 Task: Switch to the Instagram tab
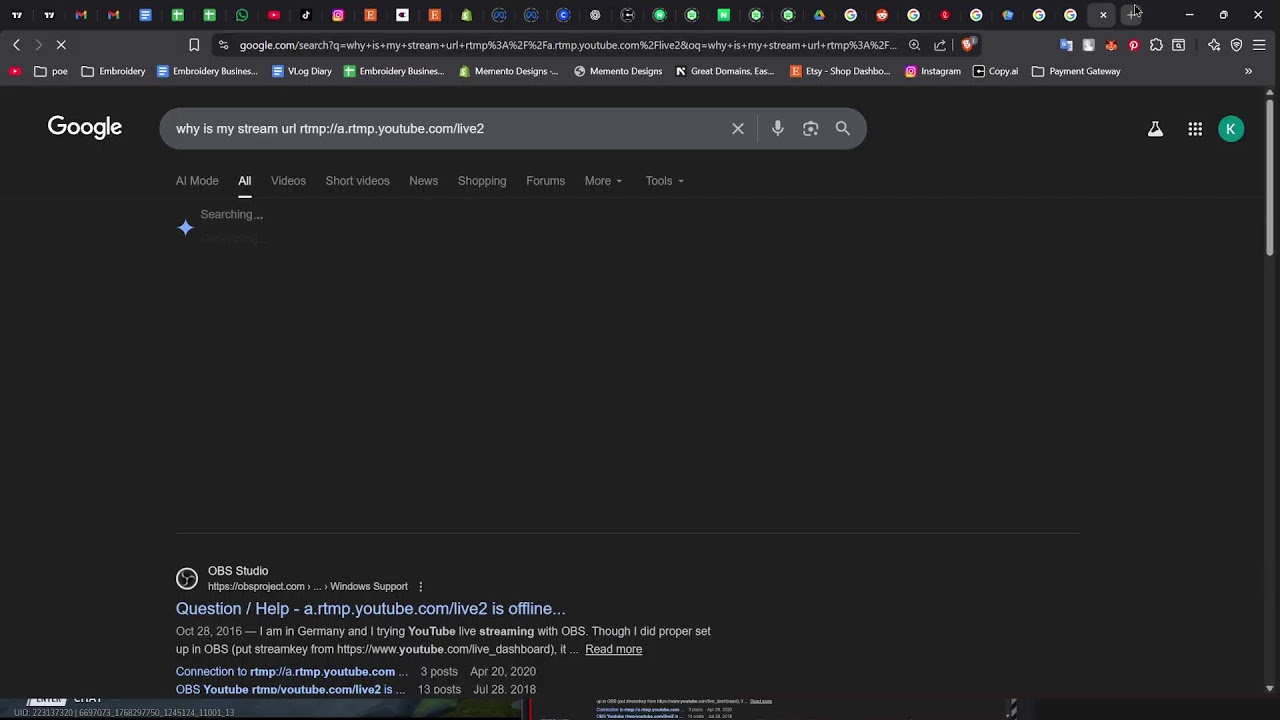click(338, 15)
